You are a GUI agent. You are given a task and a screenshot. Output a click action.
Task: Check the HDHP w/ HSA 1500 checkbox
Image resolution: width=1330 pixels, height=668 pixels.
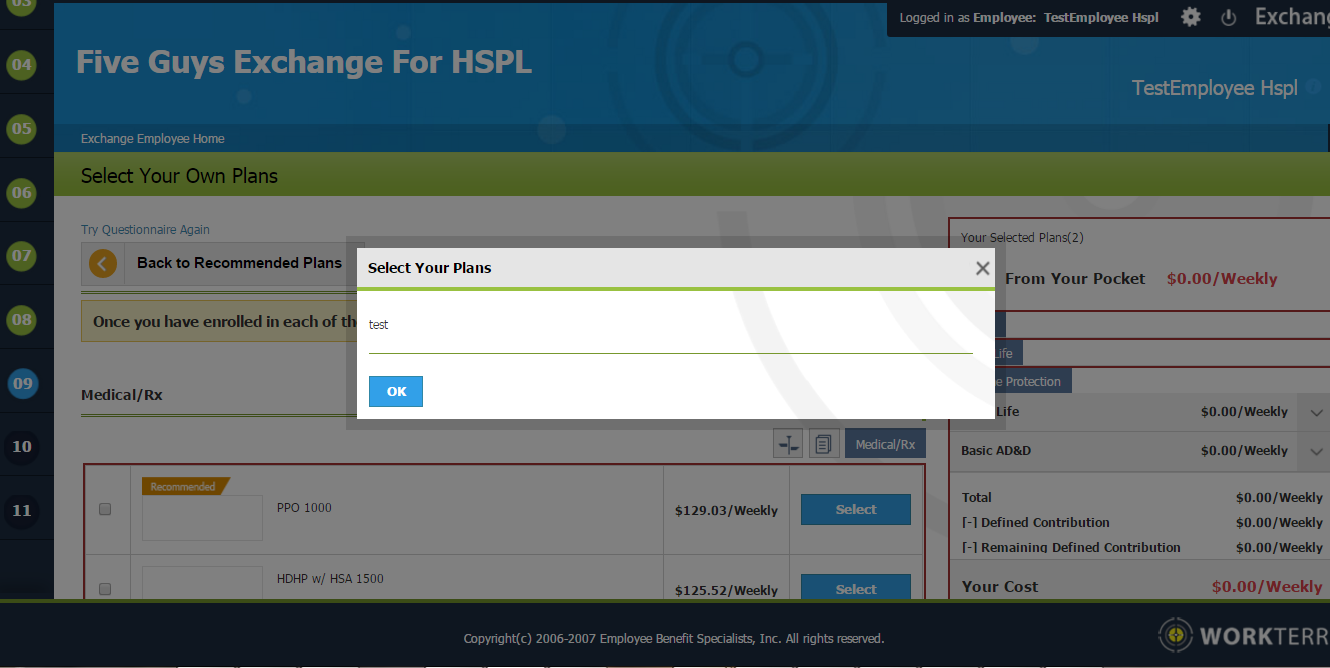click(105, 589)
